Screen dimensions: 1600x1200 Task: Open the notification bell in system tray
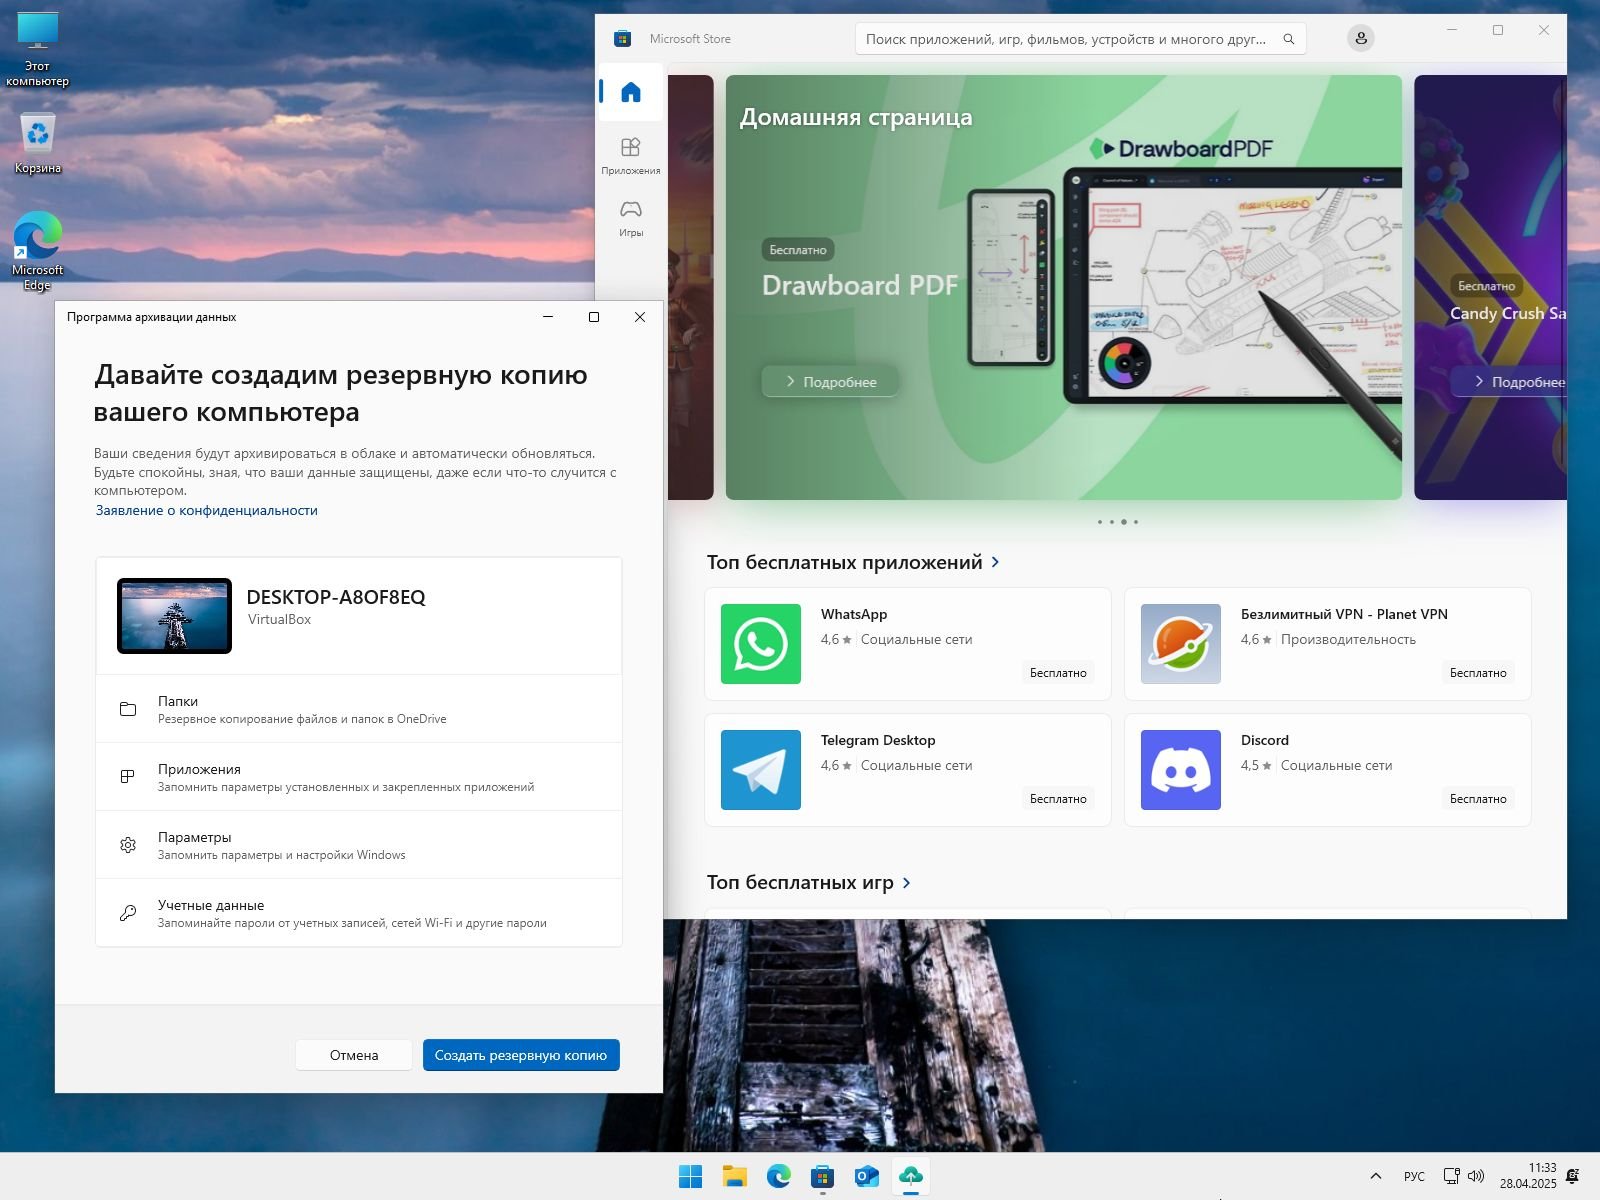1573,1176
